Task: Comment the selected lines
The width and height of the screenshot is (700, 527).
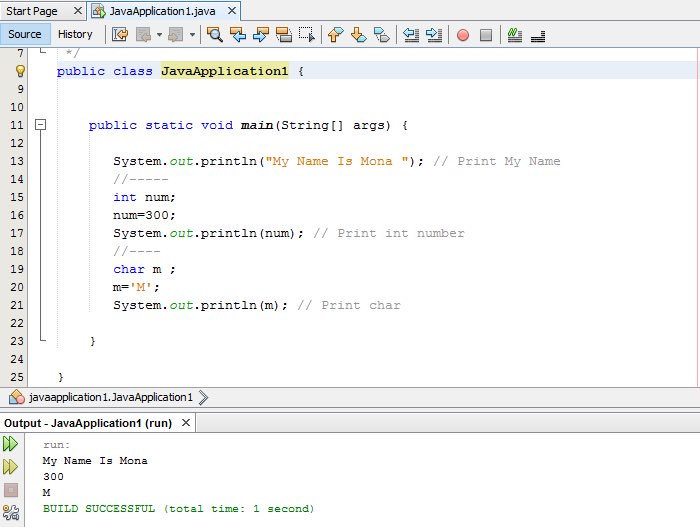Action: 515,35
